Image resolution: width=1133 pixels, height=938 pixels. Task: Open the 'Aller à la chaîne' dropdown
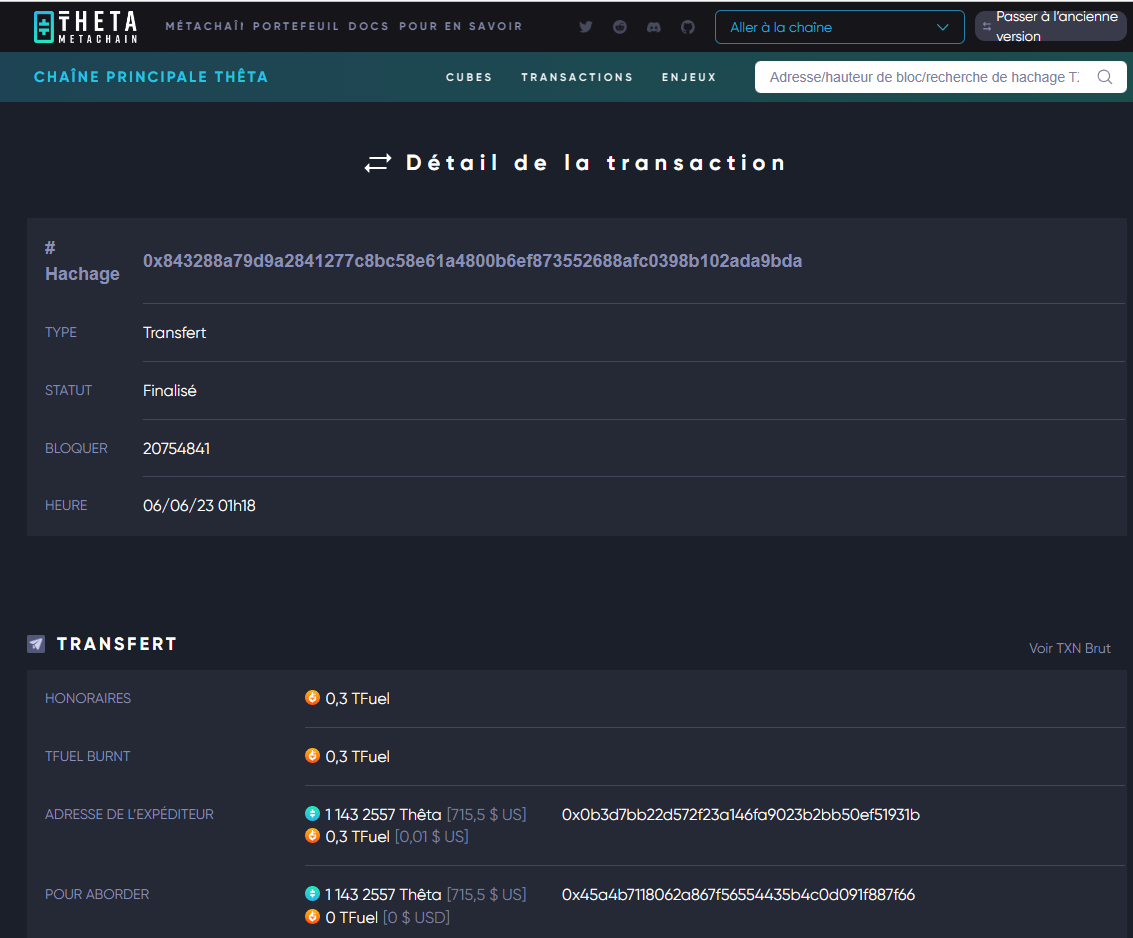[x=840, y=27]
